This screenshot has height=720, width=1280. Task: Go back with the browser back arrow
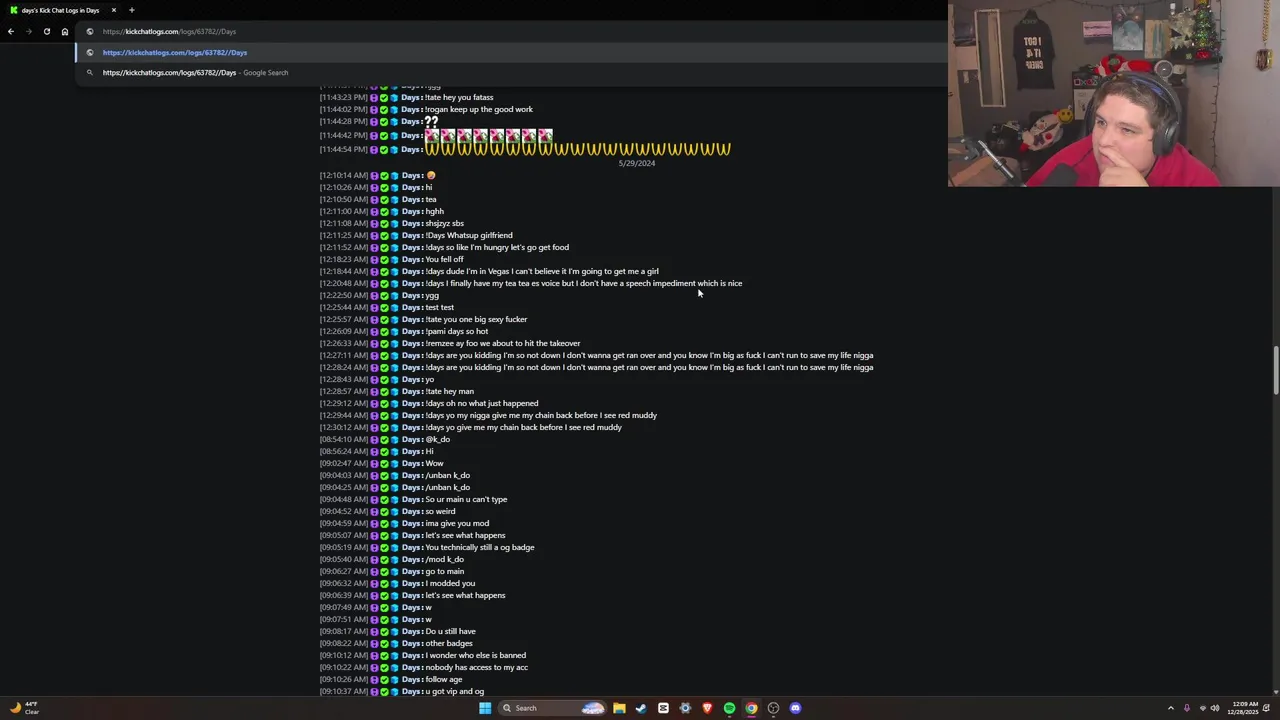11,31
